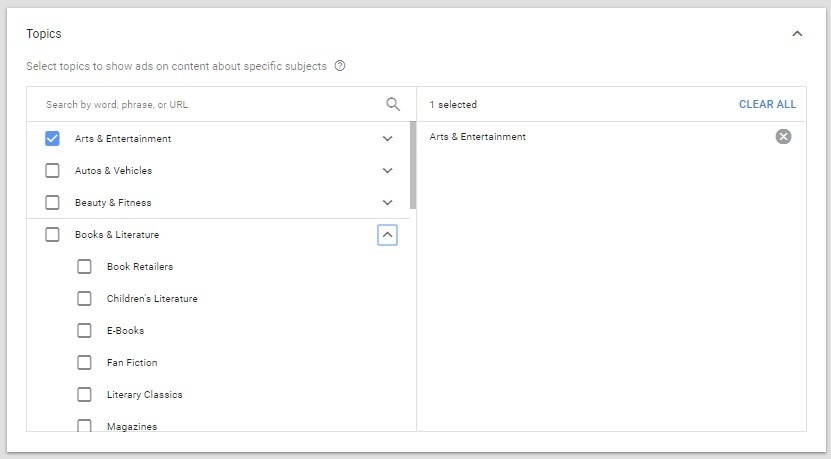Viewport: 831px width, 459px height.
Task: Select the Books & Literature checkbox
Action: point(52,234)
